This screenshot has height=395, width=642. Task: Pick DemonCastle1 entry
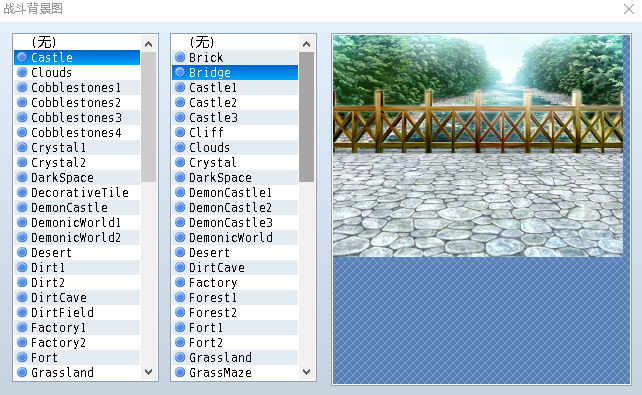coord(235,192)
